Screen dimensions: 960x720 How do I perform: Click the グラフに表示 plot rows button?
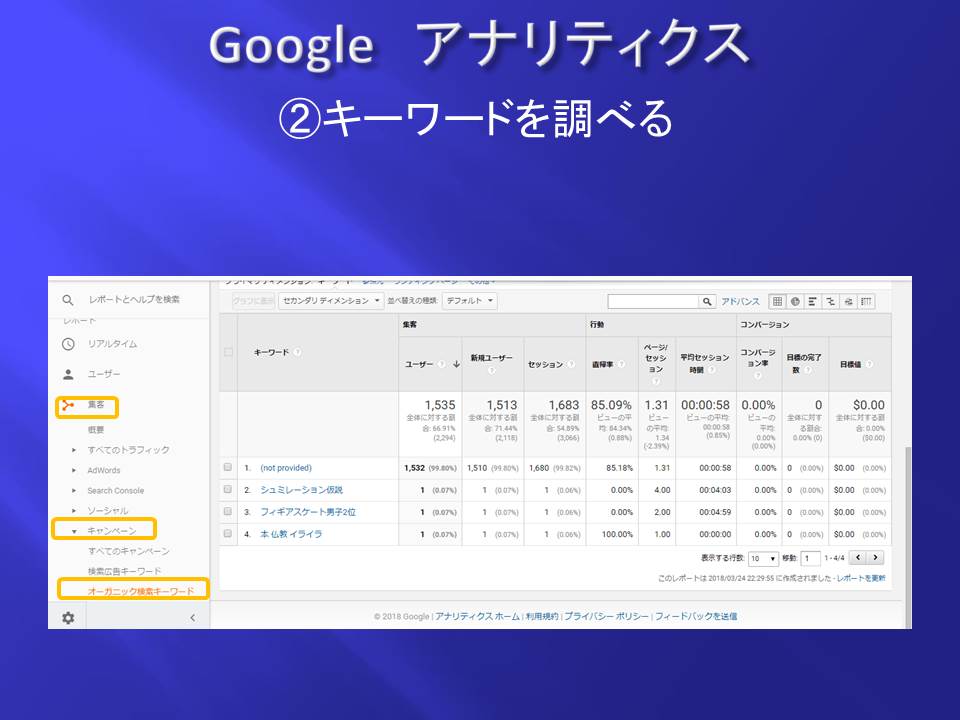tap(253, 301)
